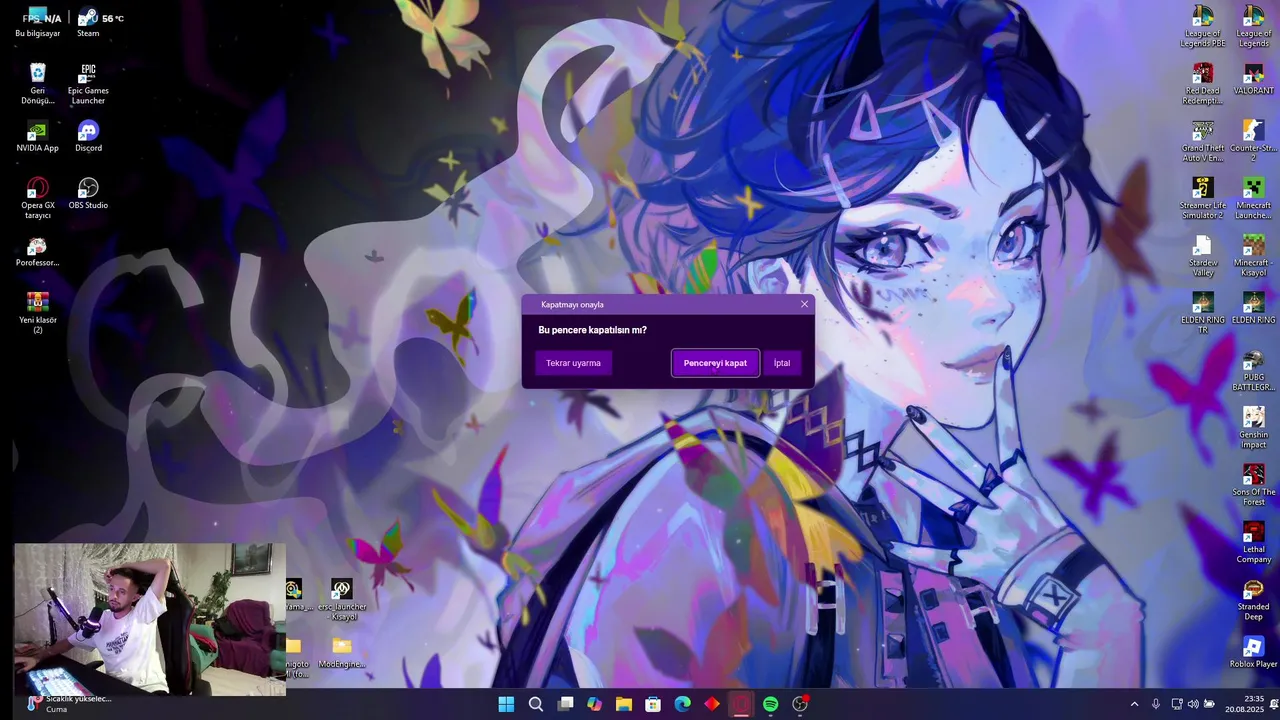Select the Sons Of The Forest icon

(x=1253, y=485)
